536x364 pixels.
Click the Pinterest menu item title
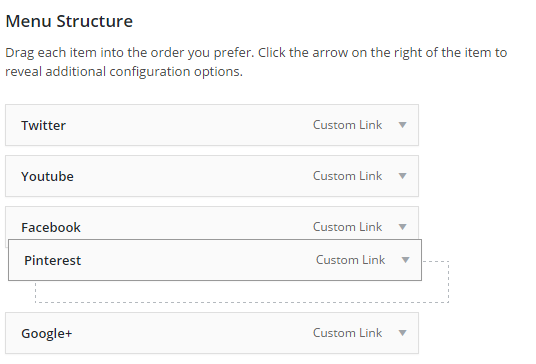53,260
